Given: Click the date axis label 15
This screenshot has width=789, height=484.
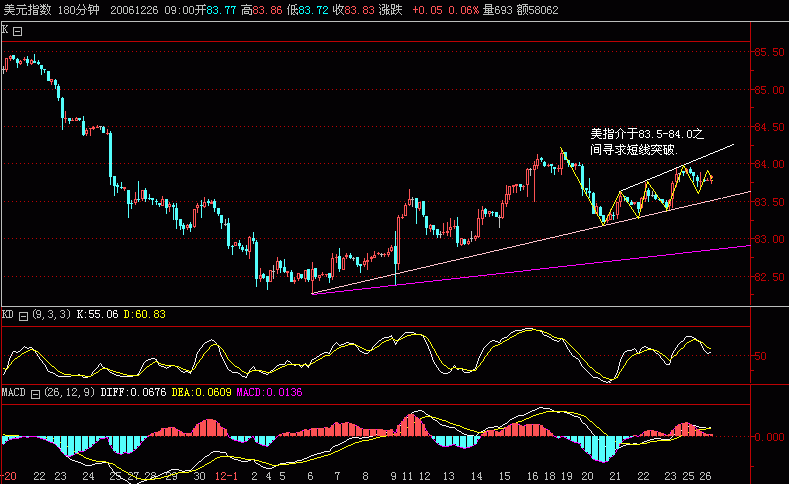Looking at the screenshot, I should (505, 476).
